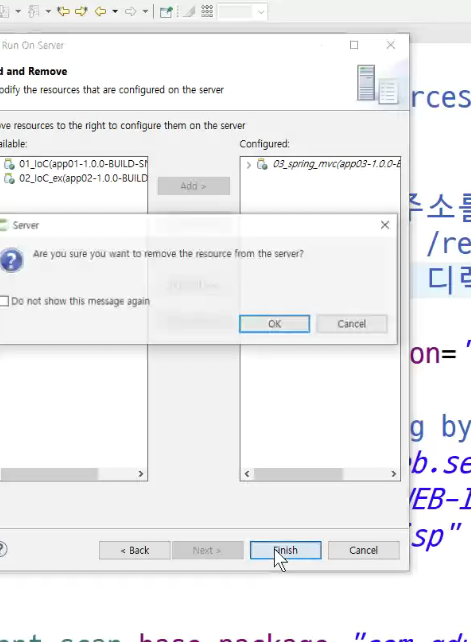
Task: Click the previous edit location arrow icon
Action: [63, 11]
